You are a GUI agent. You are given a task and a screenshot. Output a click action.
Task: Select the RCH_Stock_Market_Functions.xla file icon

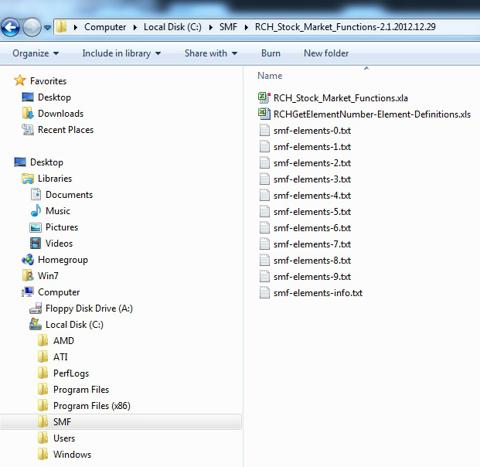pos(264,97)
